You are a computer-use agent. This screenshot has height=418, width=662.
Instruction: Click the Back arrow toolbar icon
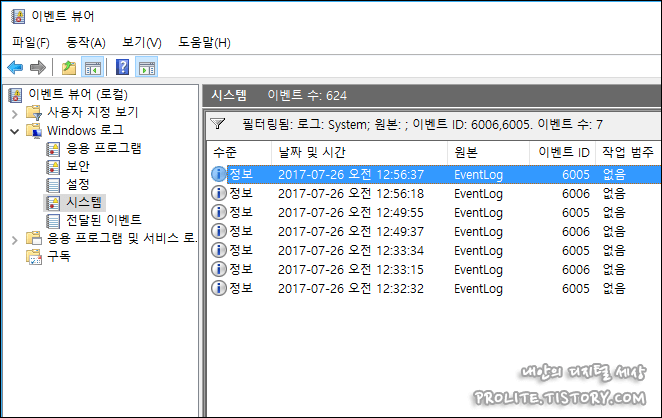click(15, 67)
